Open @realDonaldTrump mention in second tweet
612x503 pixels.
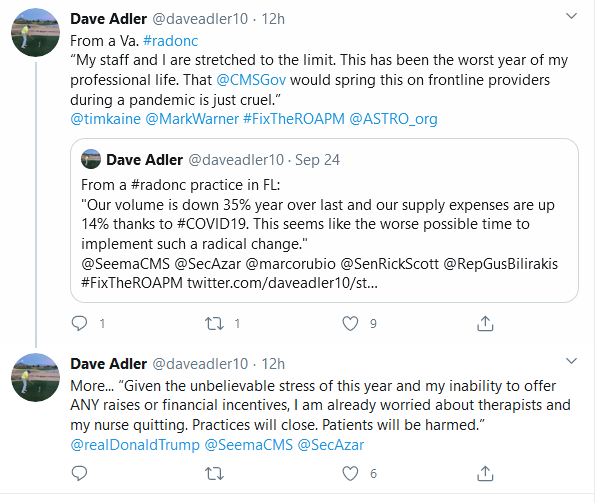(x=134, y=444)
